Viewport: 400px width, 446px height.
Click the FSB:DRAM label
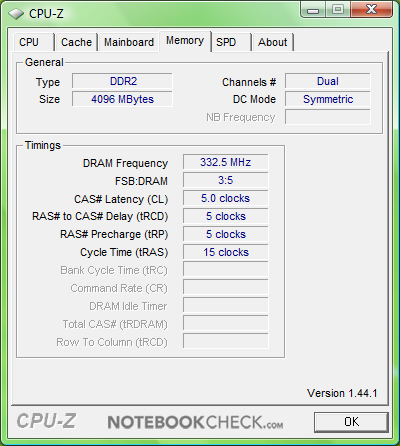[x=141, y=181]
